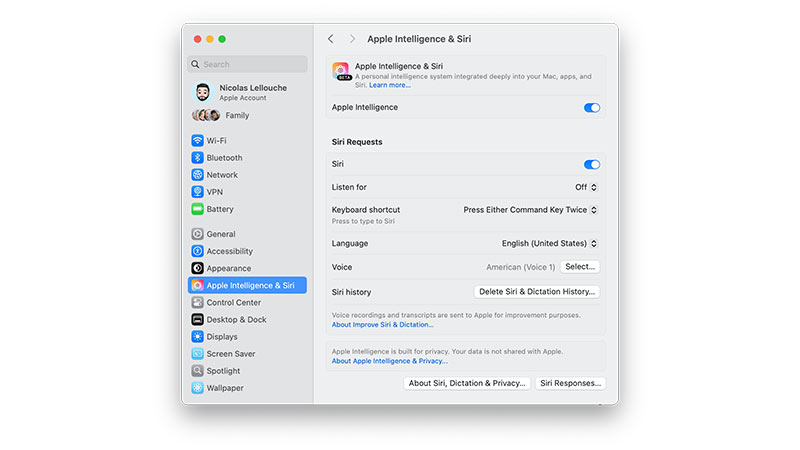Open the Language dropdown menu
Viewport: 800px width, 450px height.
(549, 243)
